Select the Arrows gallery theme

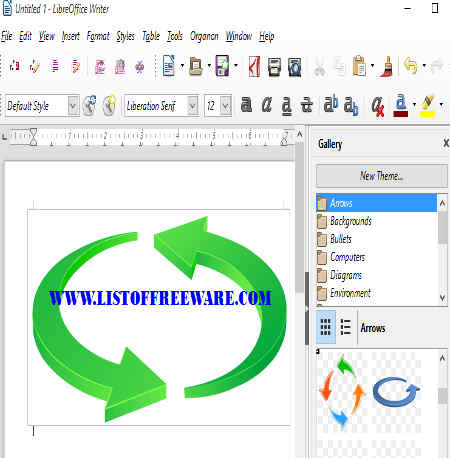tap(376, 203)
